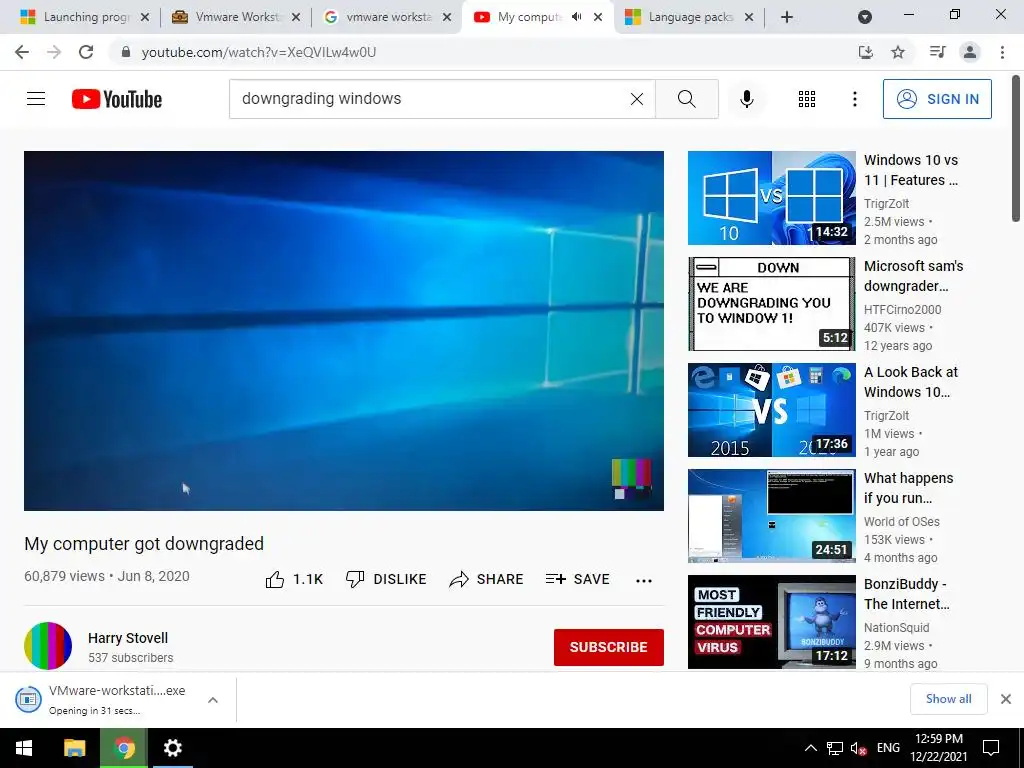Click the address bar URL
1024x768 pixels.
click(259, 52)
